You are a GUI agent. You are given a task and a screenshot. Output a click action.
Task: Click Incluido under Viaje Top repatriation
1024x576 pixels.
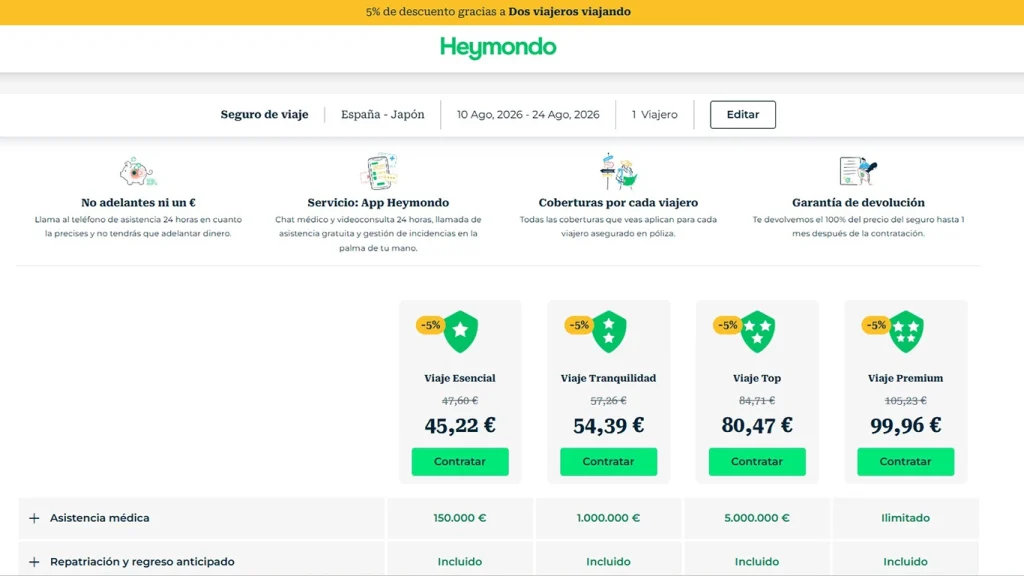point(757,562)
